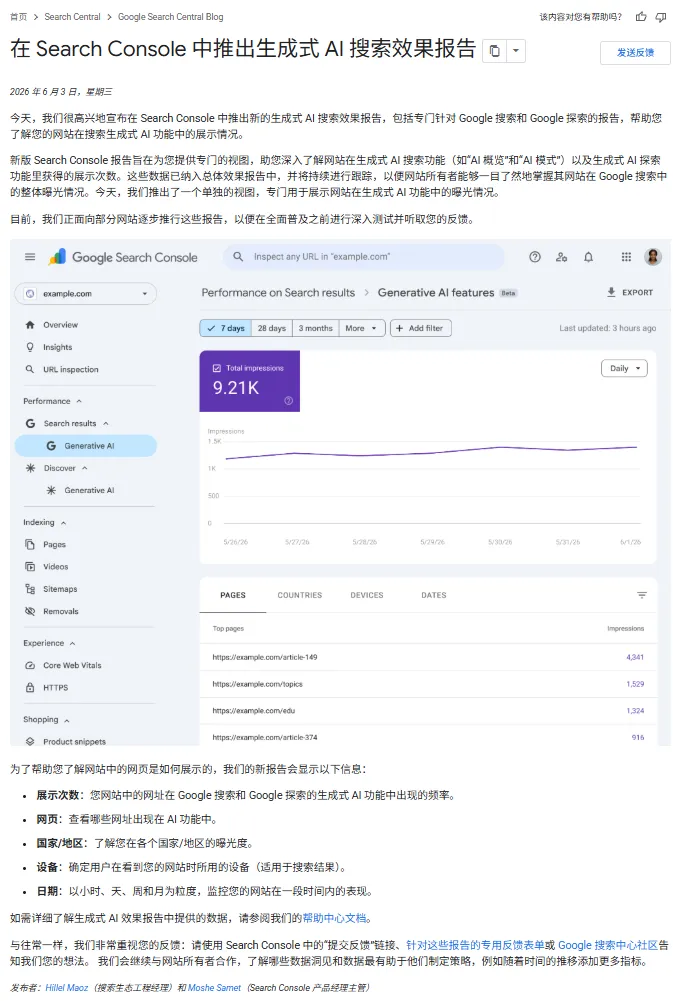Click the search magnifier icon in inspect bar
This screenshot has height=1001, width=673.
pos(238,257)
